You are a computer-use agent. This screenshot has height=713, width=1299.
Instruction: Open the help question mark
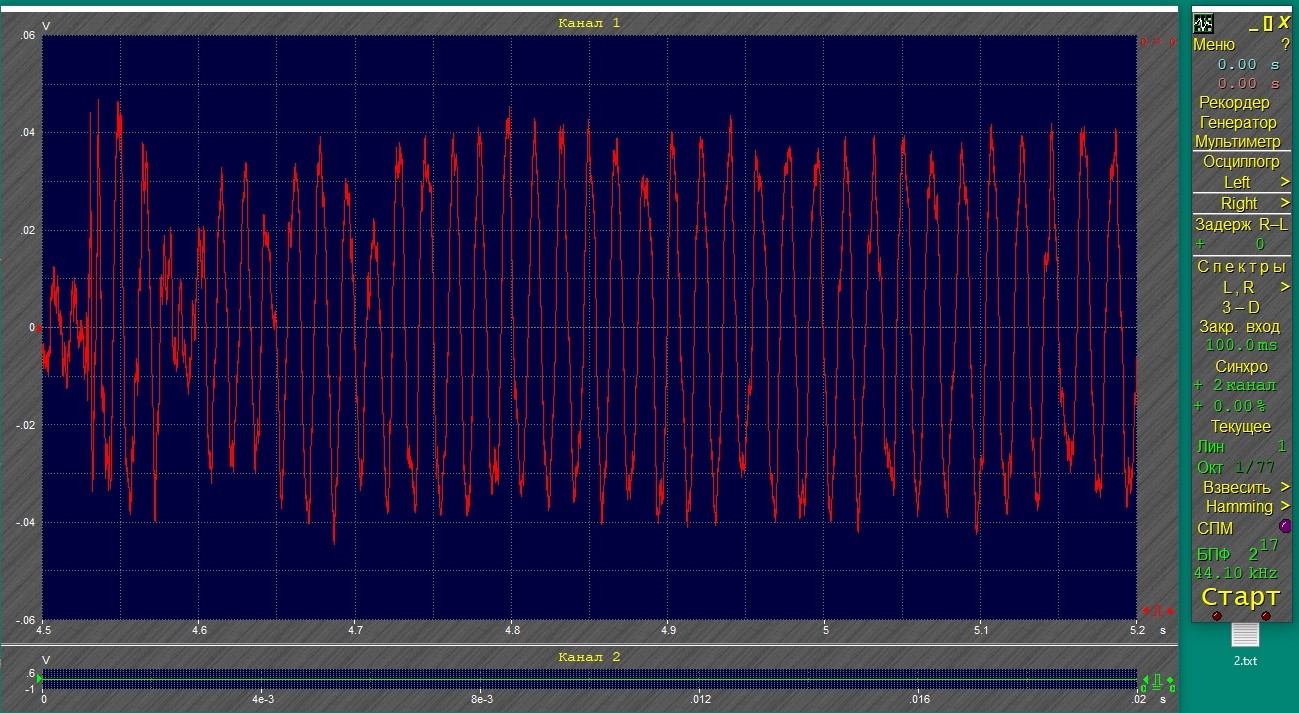click(1285, 44)
